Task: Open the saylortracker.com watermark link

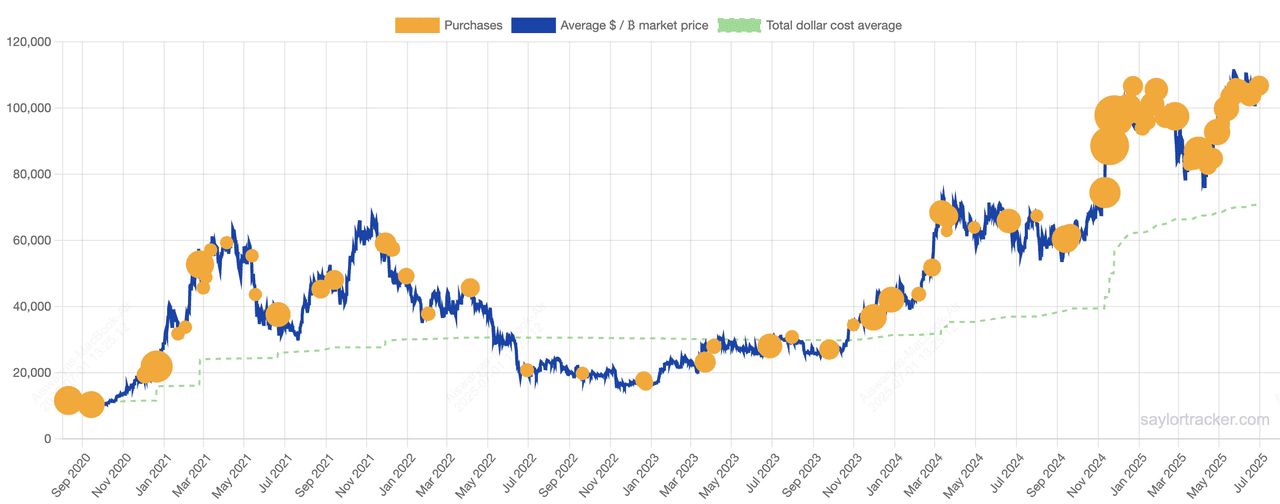Action: click(x=1204, y=420)
